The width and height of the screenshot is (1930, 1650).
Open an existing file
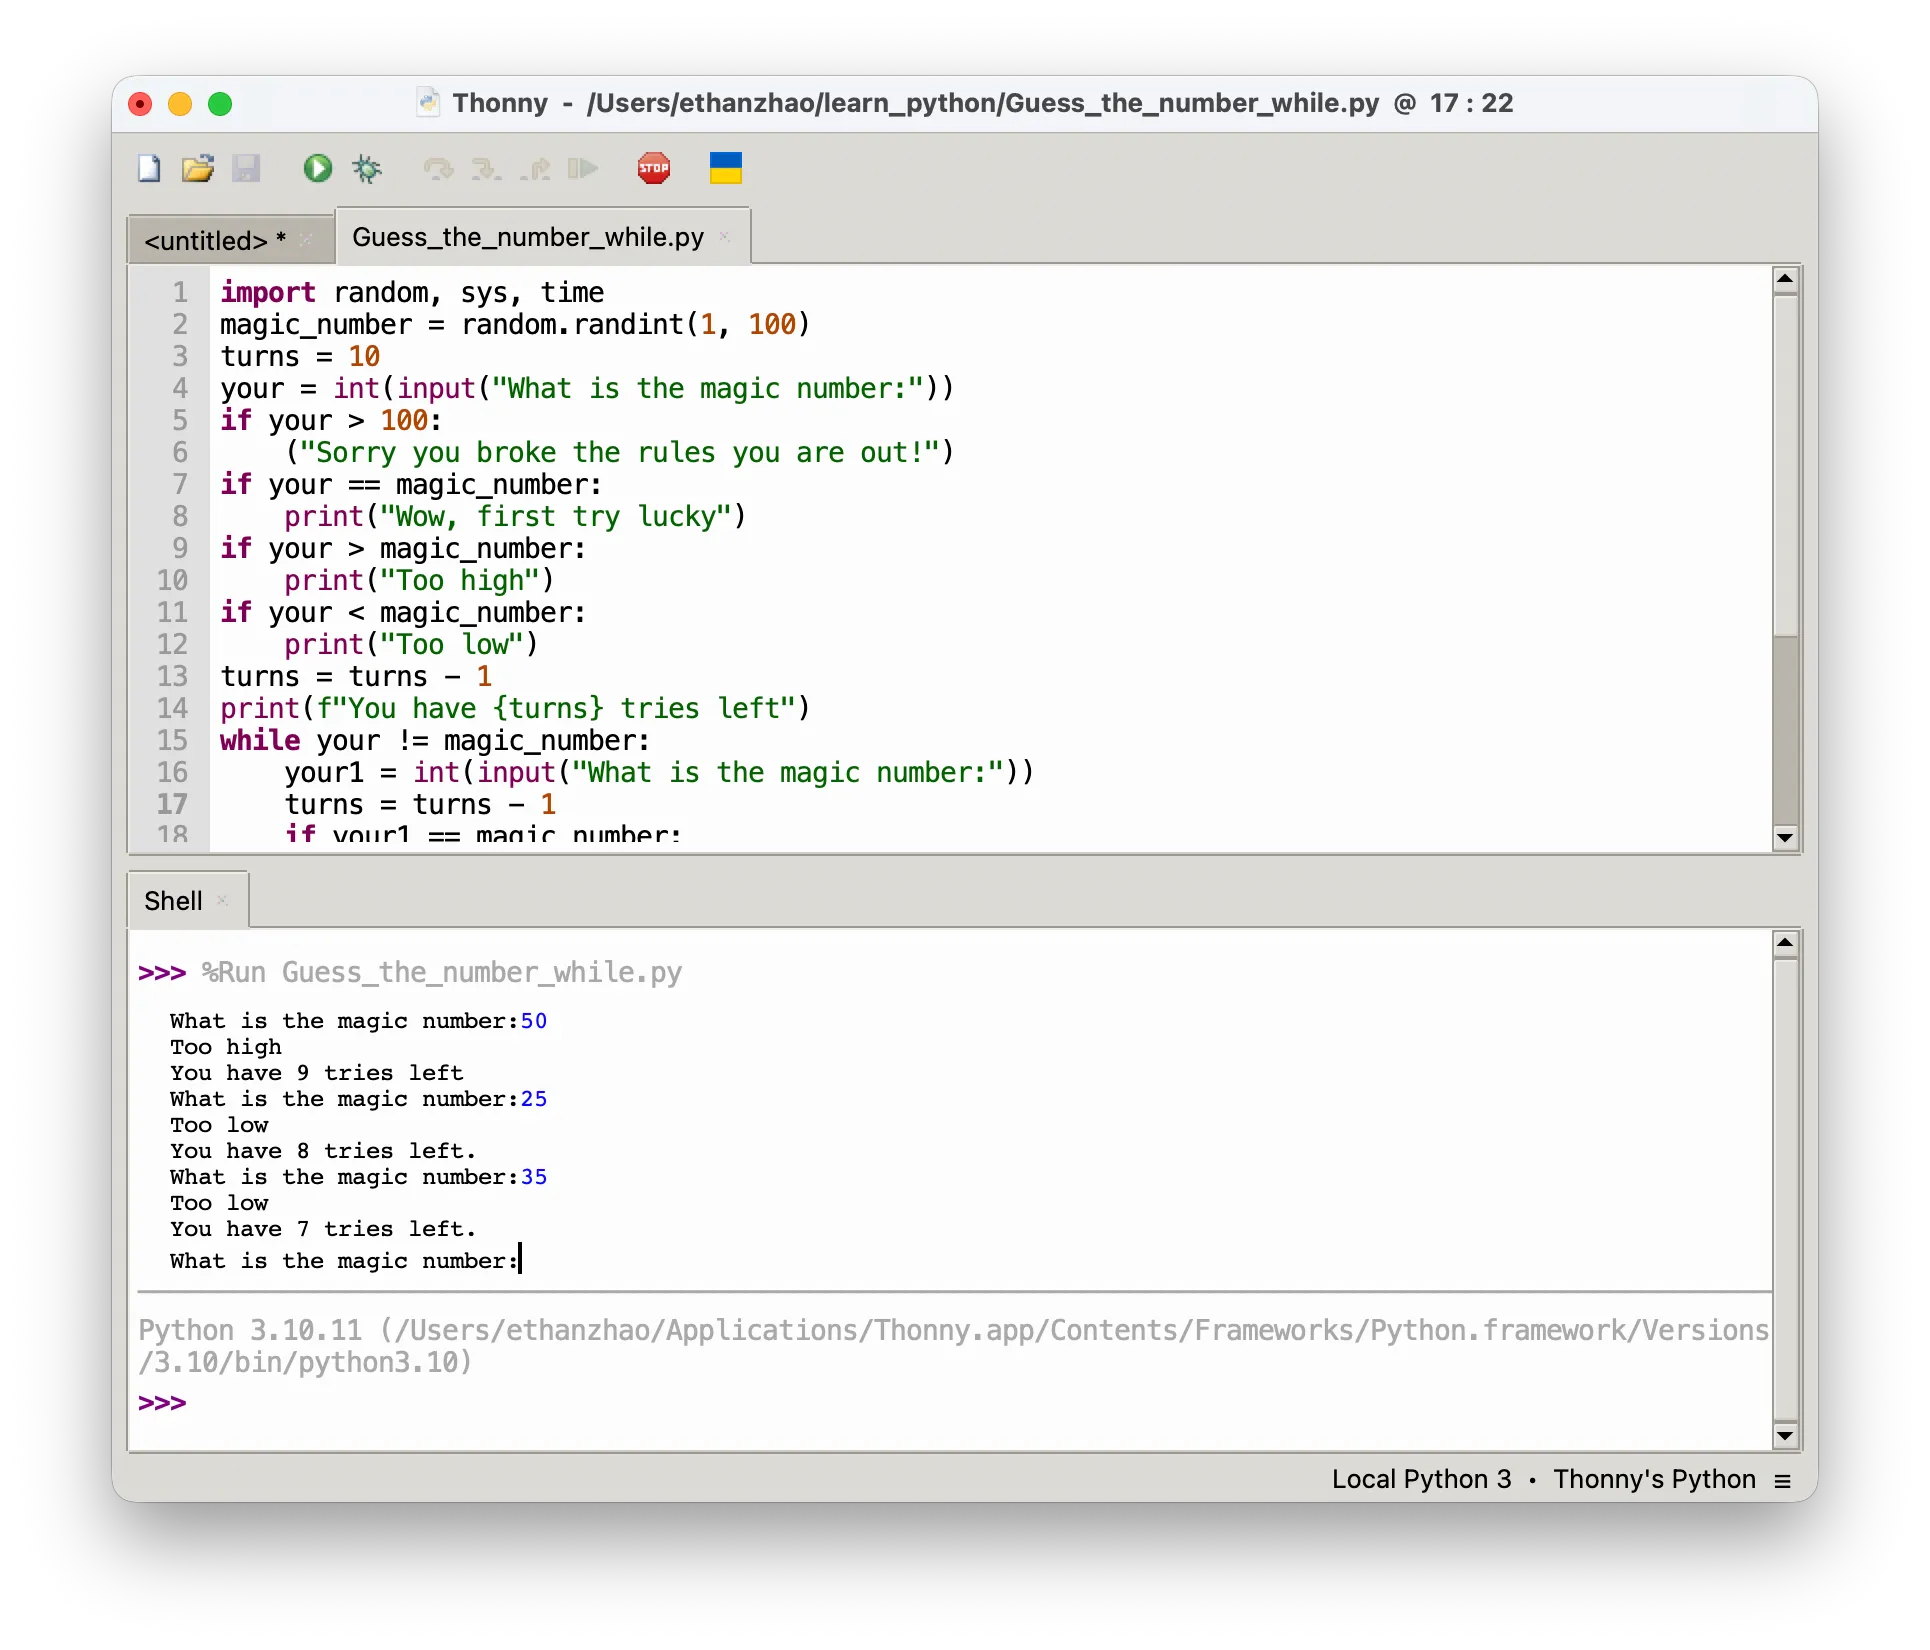(x=197, y=168)
